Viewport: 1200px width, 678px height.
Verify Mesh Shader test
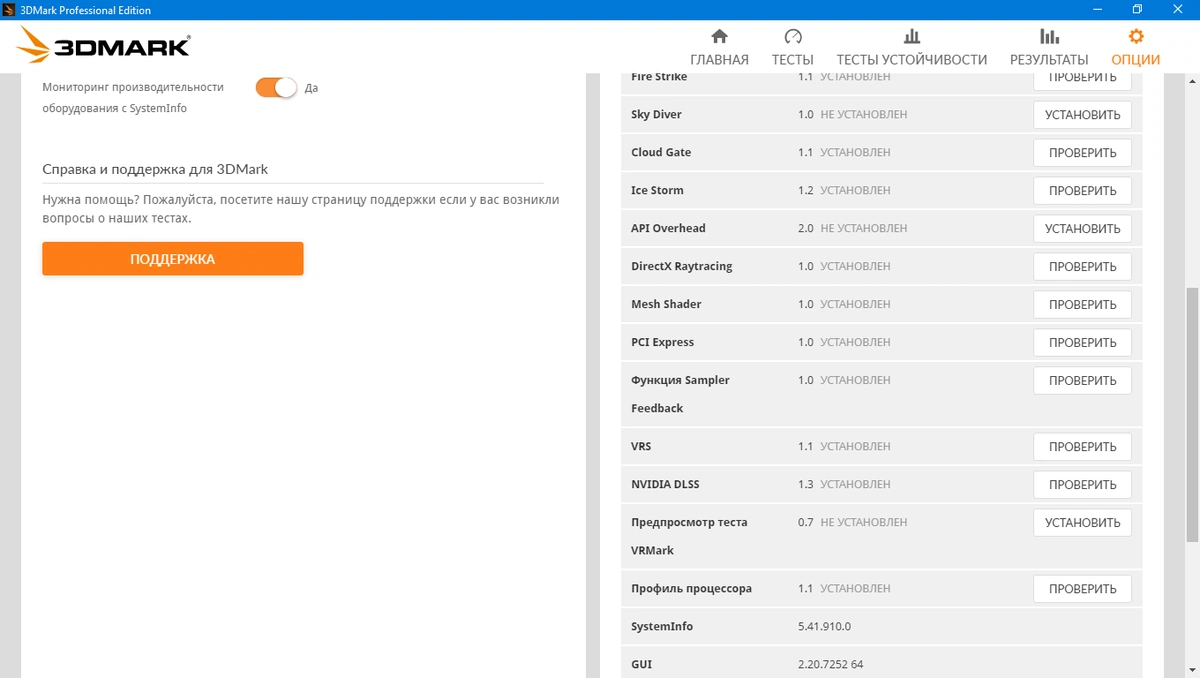click(1082, 305)
